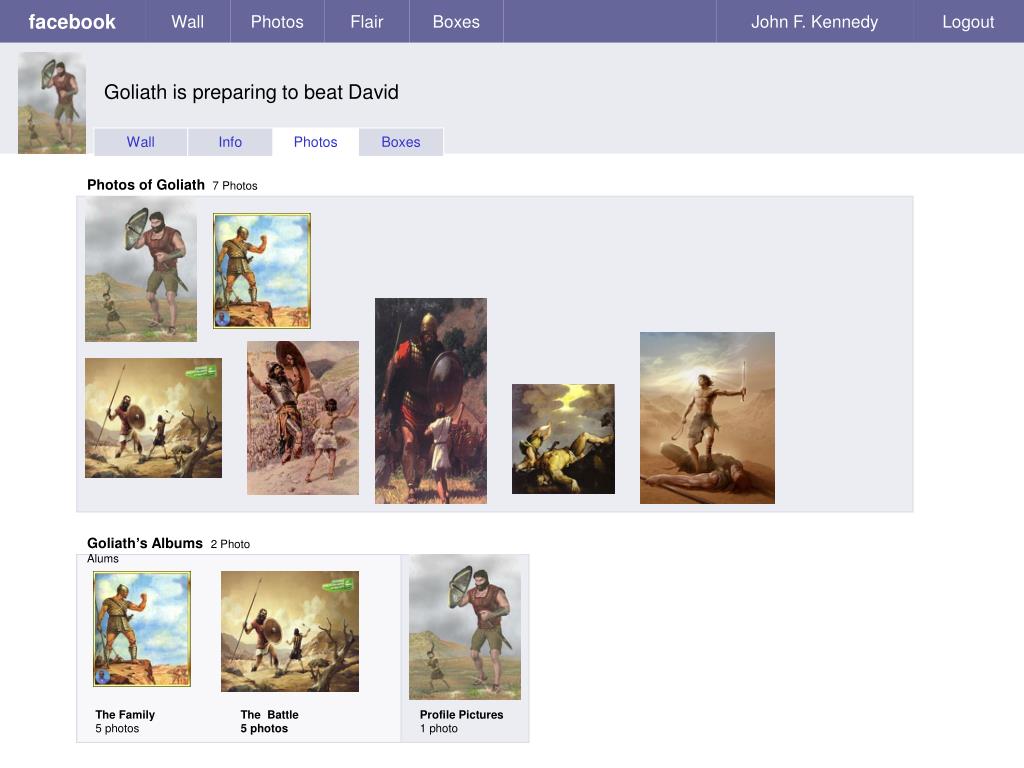Viewport: 1024px width, 768px height.
Task: Open Profile Pictures album cover
Action: click(465, 628)
